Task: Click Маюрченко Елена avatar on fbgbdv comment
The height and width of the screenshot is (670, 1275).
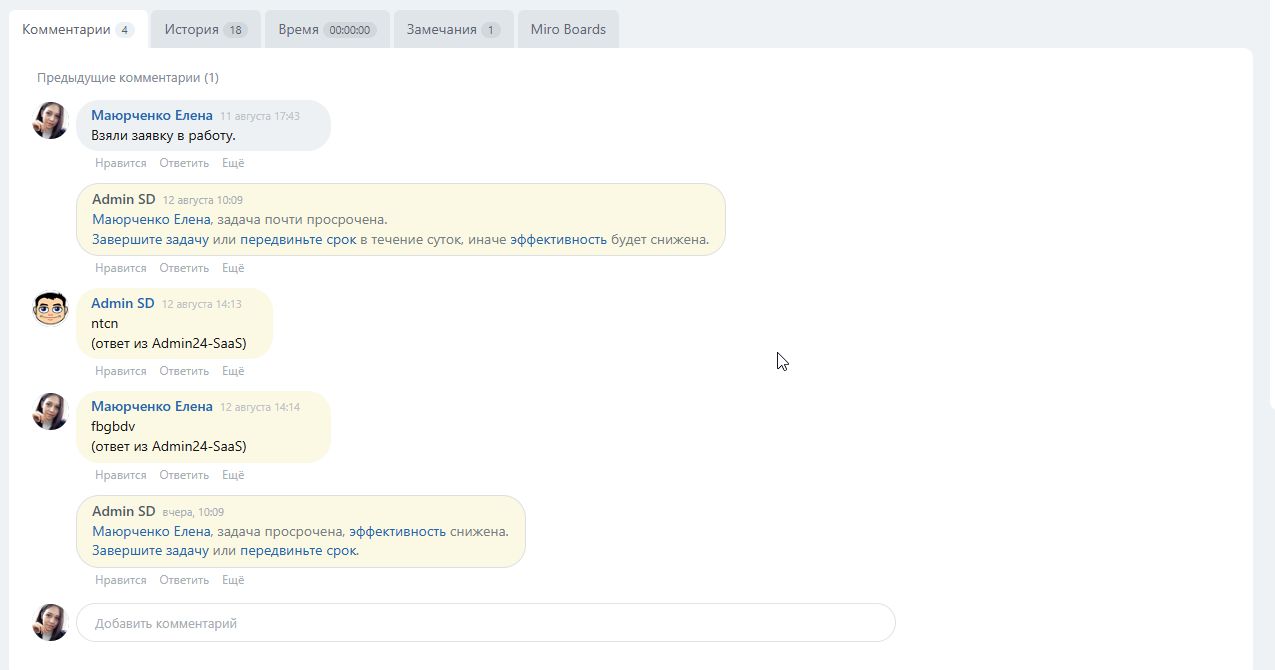Action: [50, 412]
